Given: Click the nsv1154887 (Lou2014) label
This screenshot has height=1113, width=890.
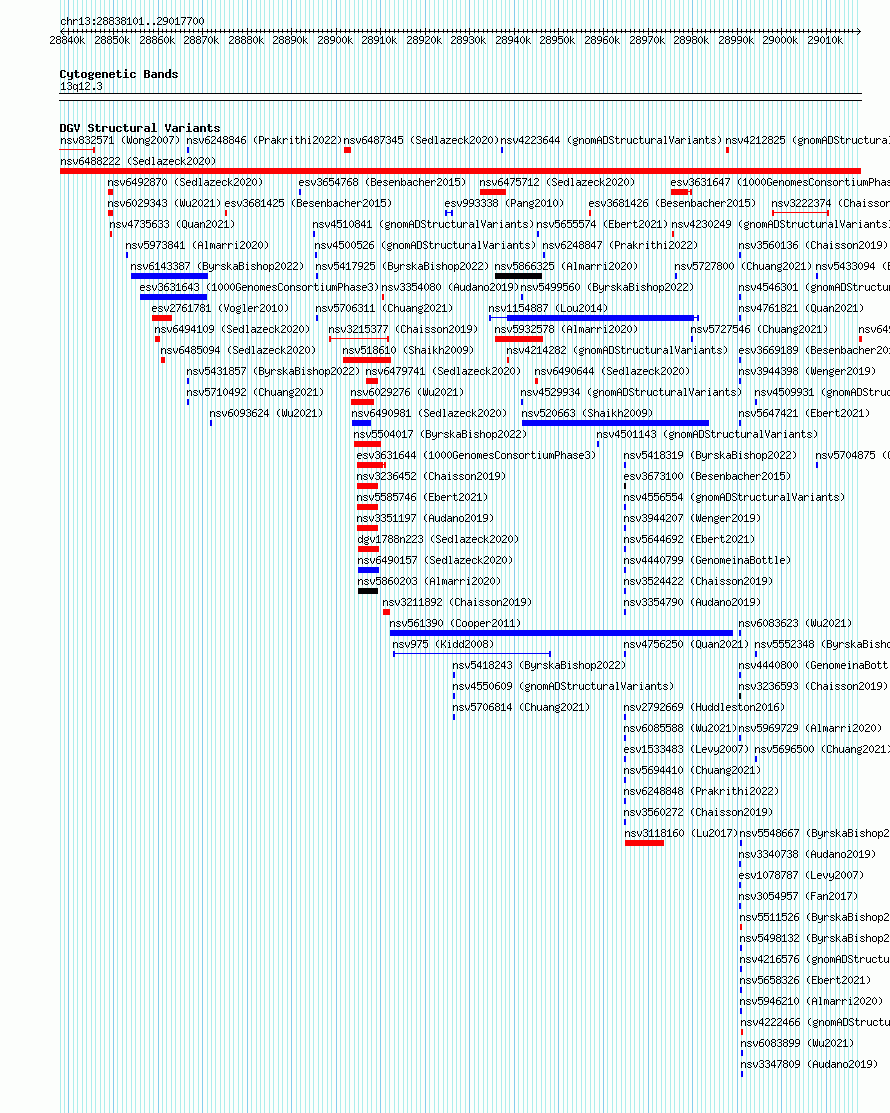Looking at the screenshot, I should click(x=548, y=308).
